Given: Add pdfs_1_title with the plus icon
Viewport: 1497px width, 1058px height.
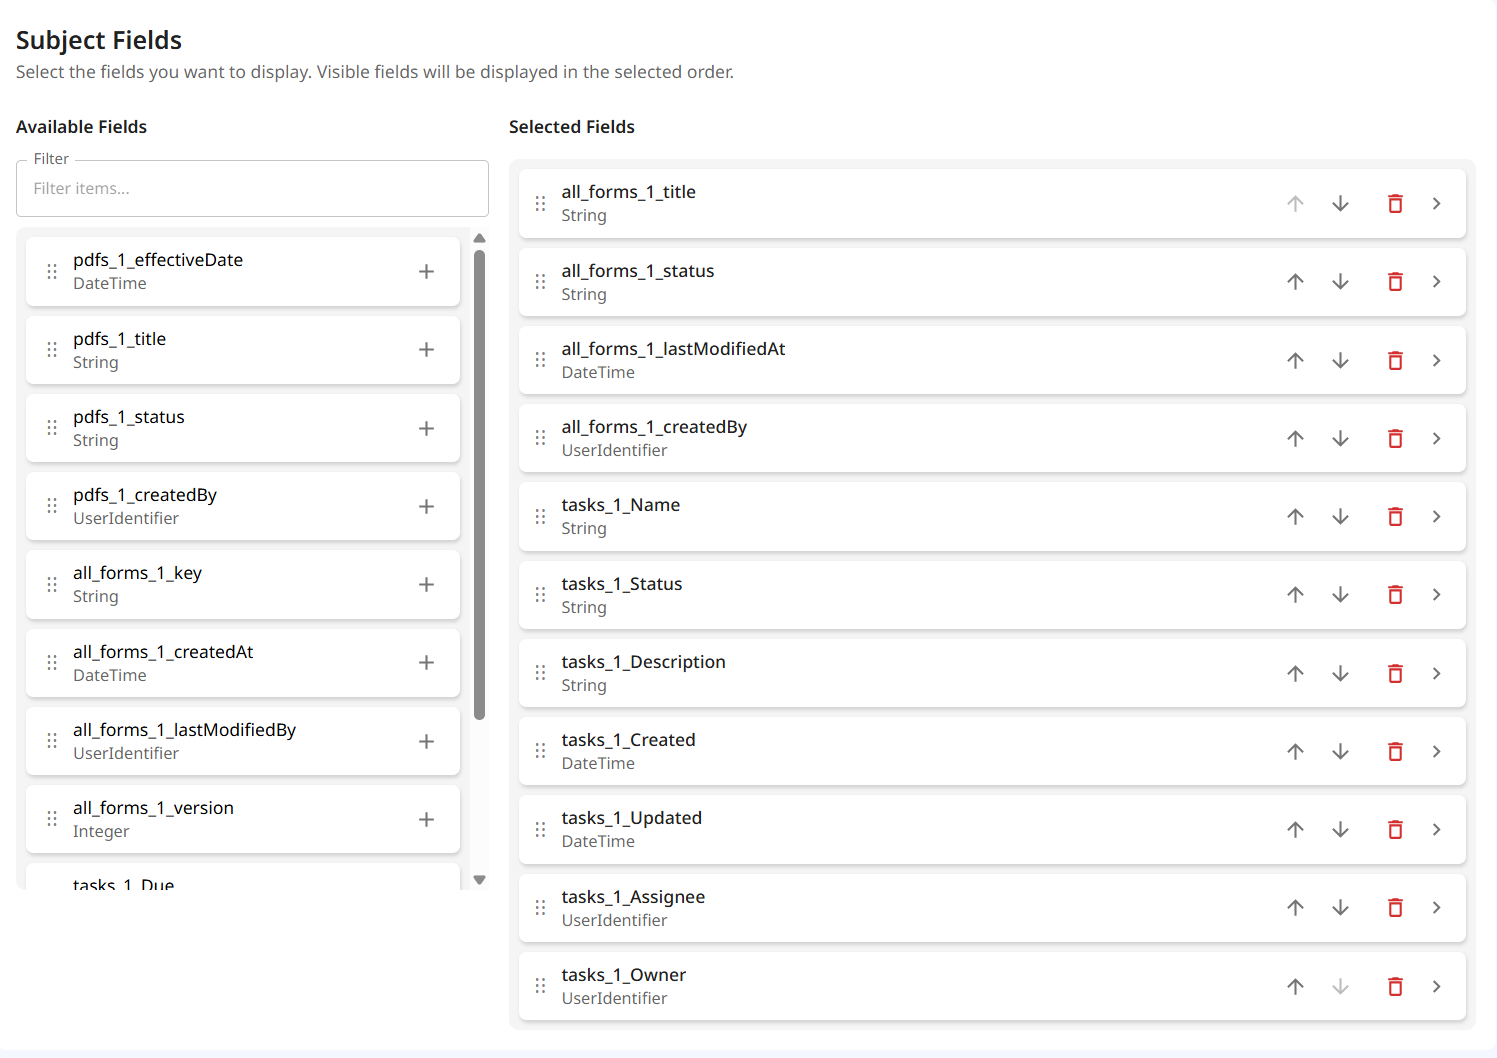Looking at the screenshot, I should [x=426, y=350].
